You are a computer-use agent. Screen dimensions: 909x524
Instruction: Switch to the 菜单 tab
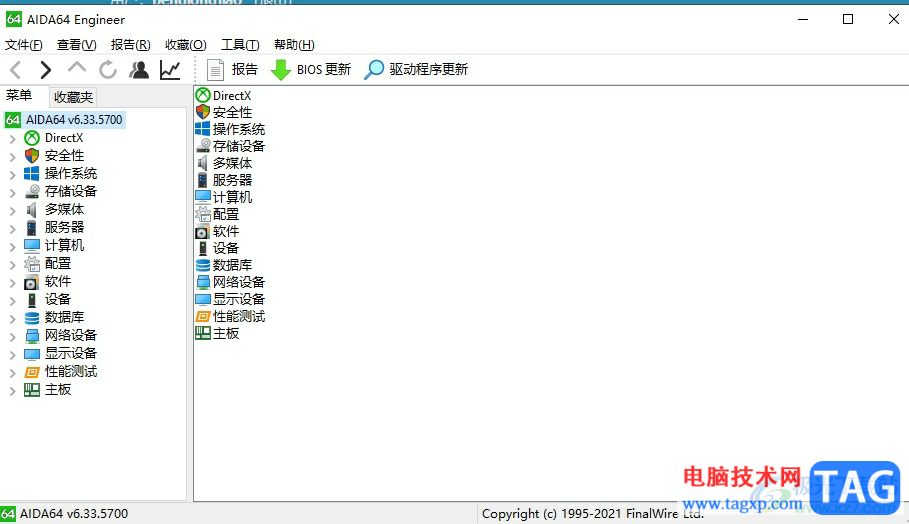point(19,96)
